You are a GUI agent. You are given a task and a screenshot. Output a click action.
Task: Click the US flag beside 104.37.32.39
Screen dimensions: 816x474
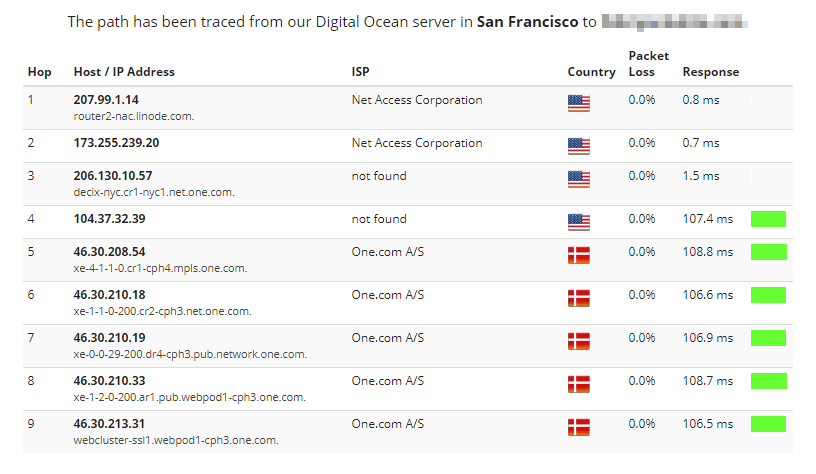[x=578, y=222]
